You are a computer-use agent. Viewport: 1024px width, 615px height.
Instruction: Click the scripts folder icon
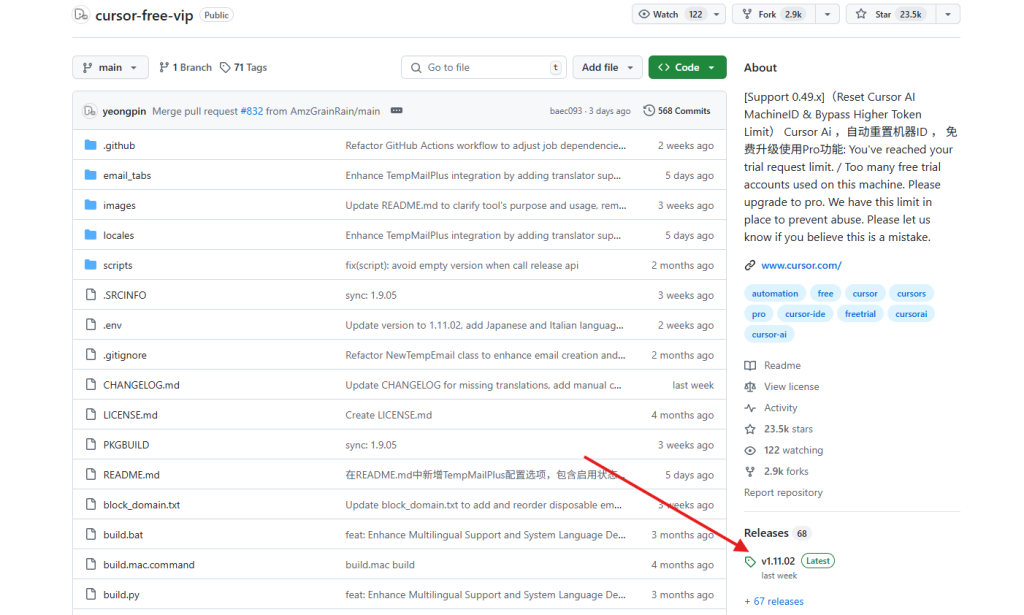point(91,265)
